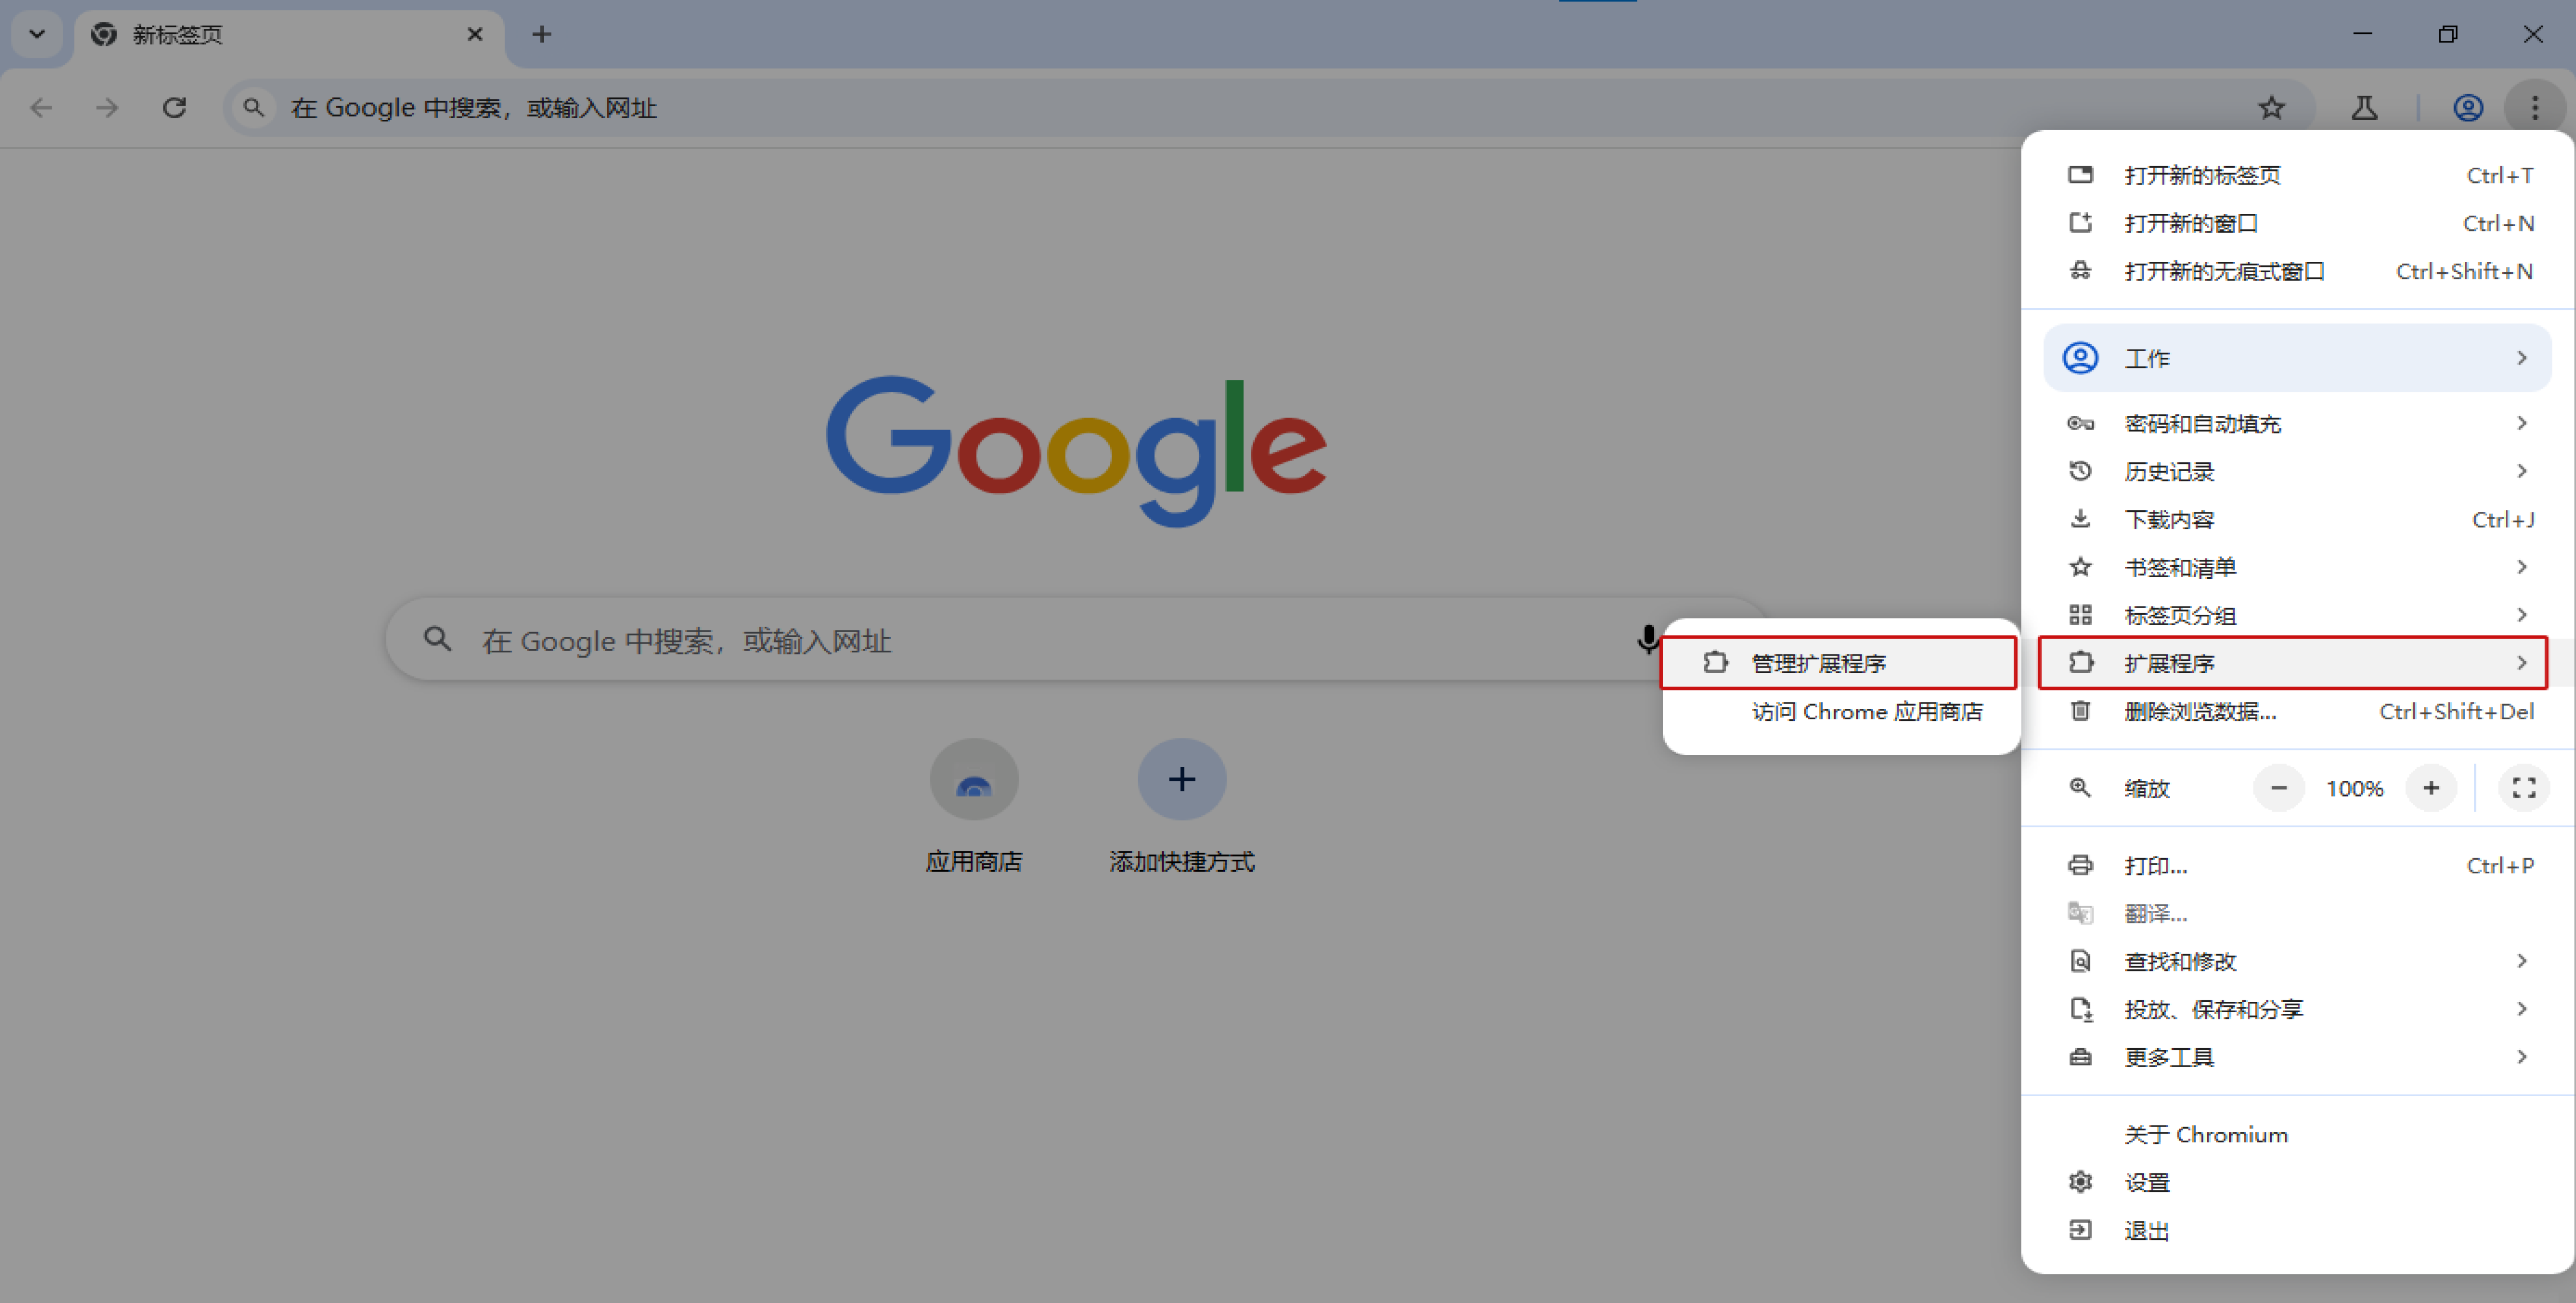Open Chrome Labs flask icon
The height and width of the screenshot is (1303, 2576).
(2364, 107)
